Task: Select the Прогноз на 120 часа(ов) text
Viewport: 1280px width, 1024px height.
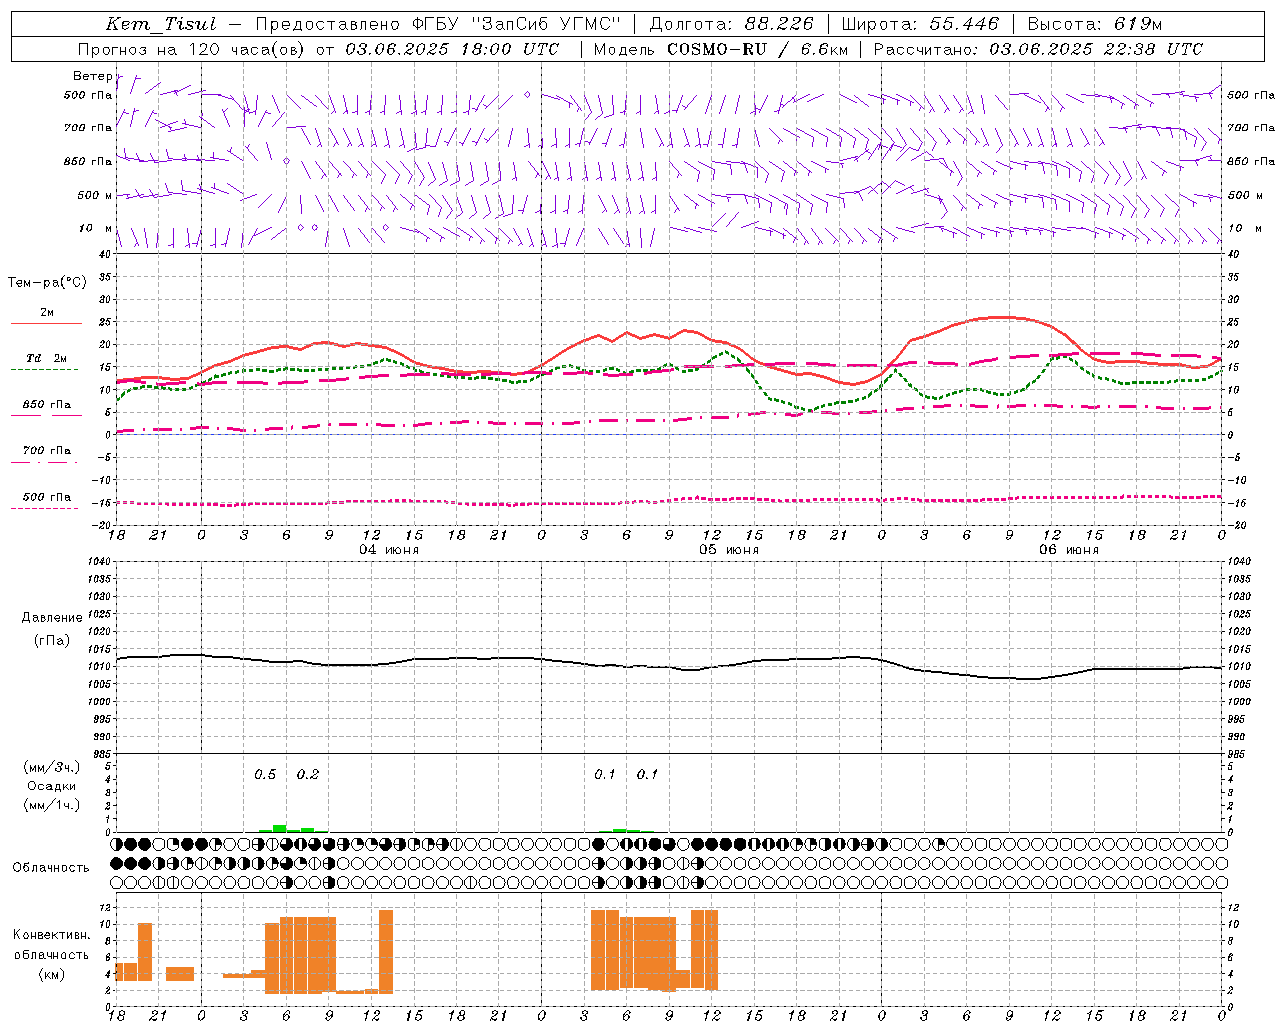Action: coord(193,49)
